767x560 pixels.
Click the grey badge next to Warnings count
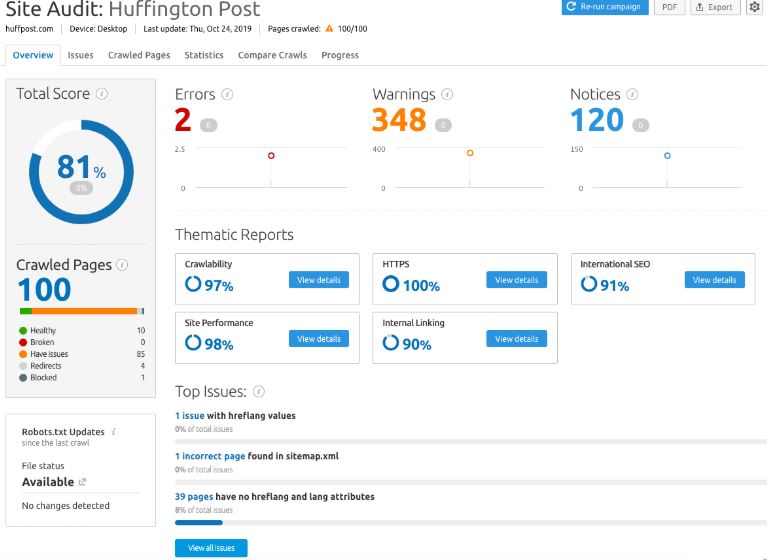[x=443, y=125]
